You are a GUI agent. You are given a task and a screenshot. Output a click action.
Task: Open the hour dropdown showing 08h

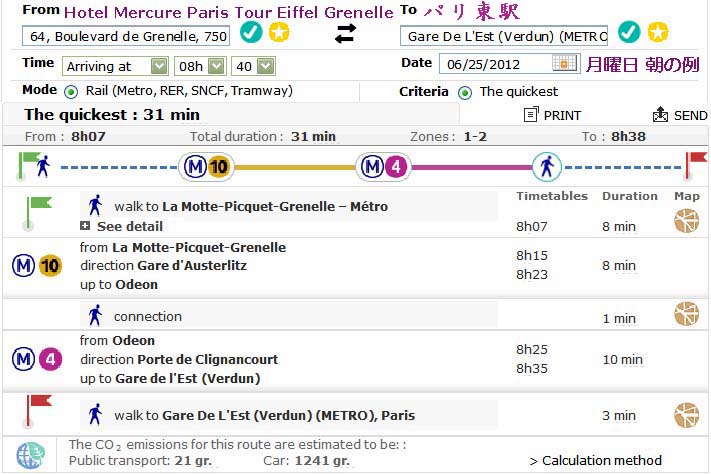(x=200, y=66)
